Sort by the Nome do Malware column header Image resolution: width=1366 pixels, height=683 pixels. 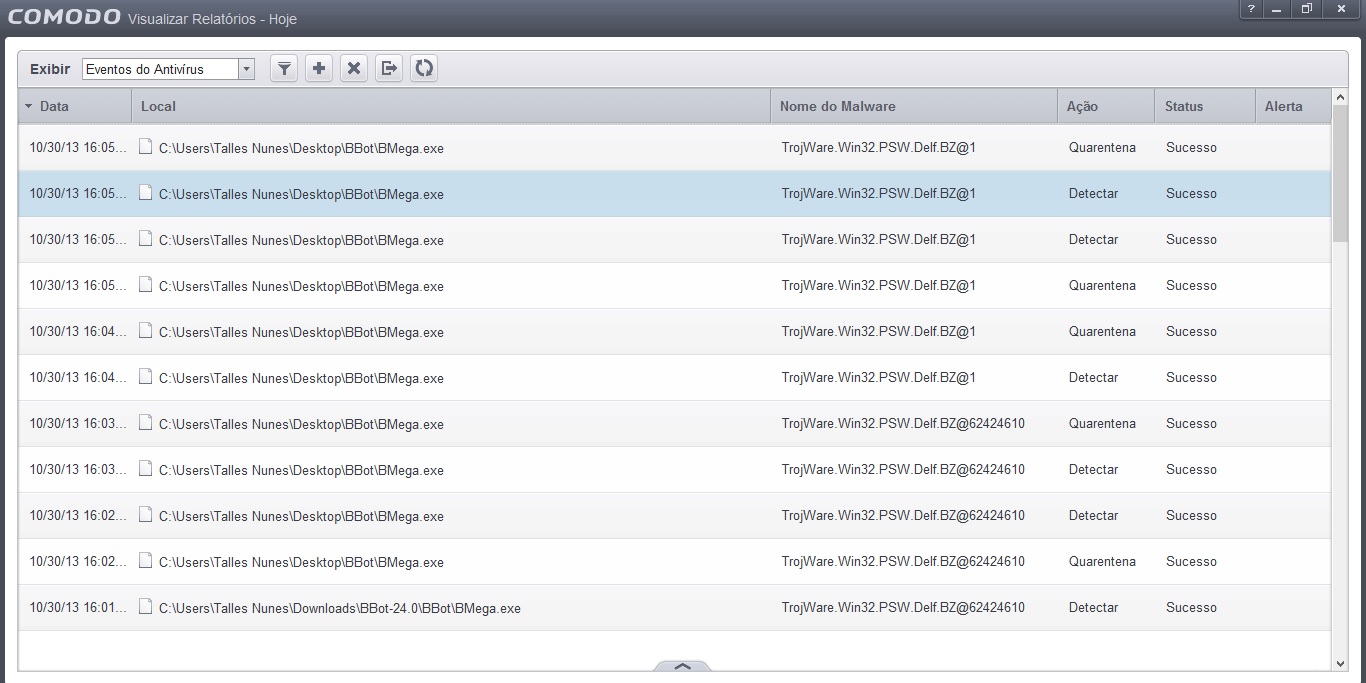913,106
